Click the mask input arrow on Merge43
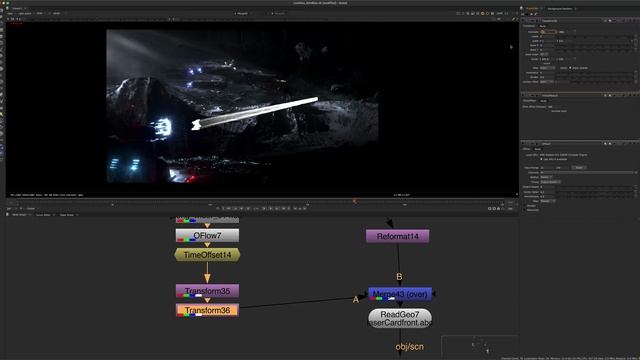The height and width of the screenshot is (360, 640). point(434,294)
